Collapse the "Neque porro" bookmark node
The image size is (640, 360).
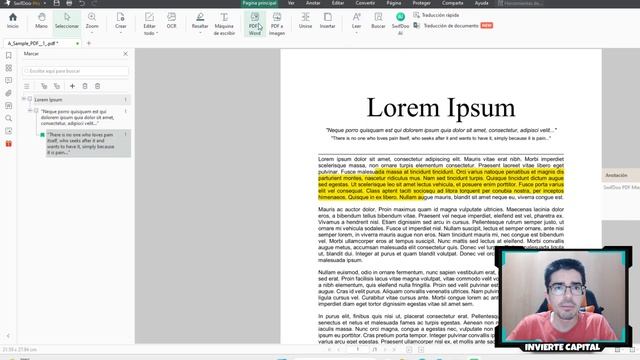click(30, 111)
